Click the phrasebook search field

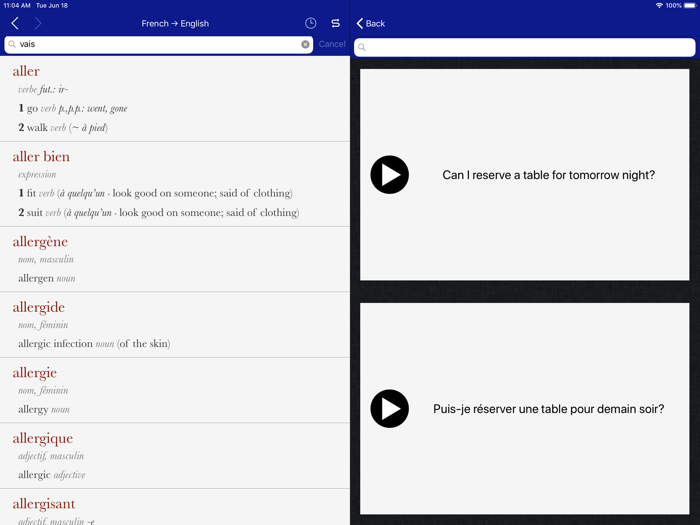coord(524,47)
